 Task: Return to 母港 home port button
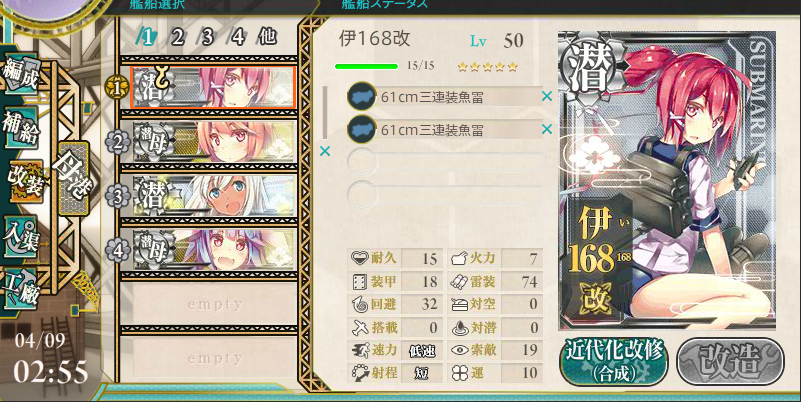tap(74, 178)
